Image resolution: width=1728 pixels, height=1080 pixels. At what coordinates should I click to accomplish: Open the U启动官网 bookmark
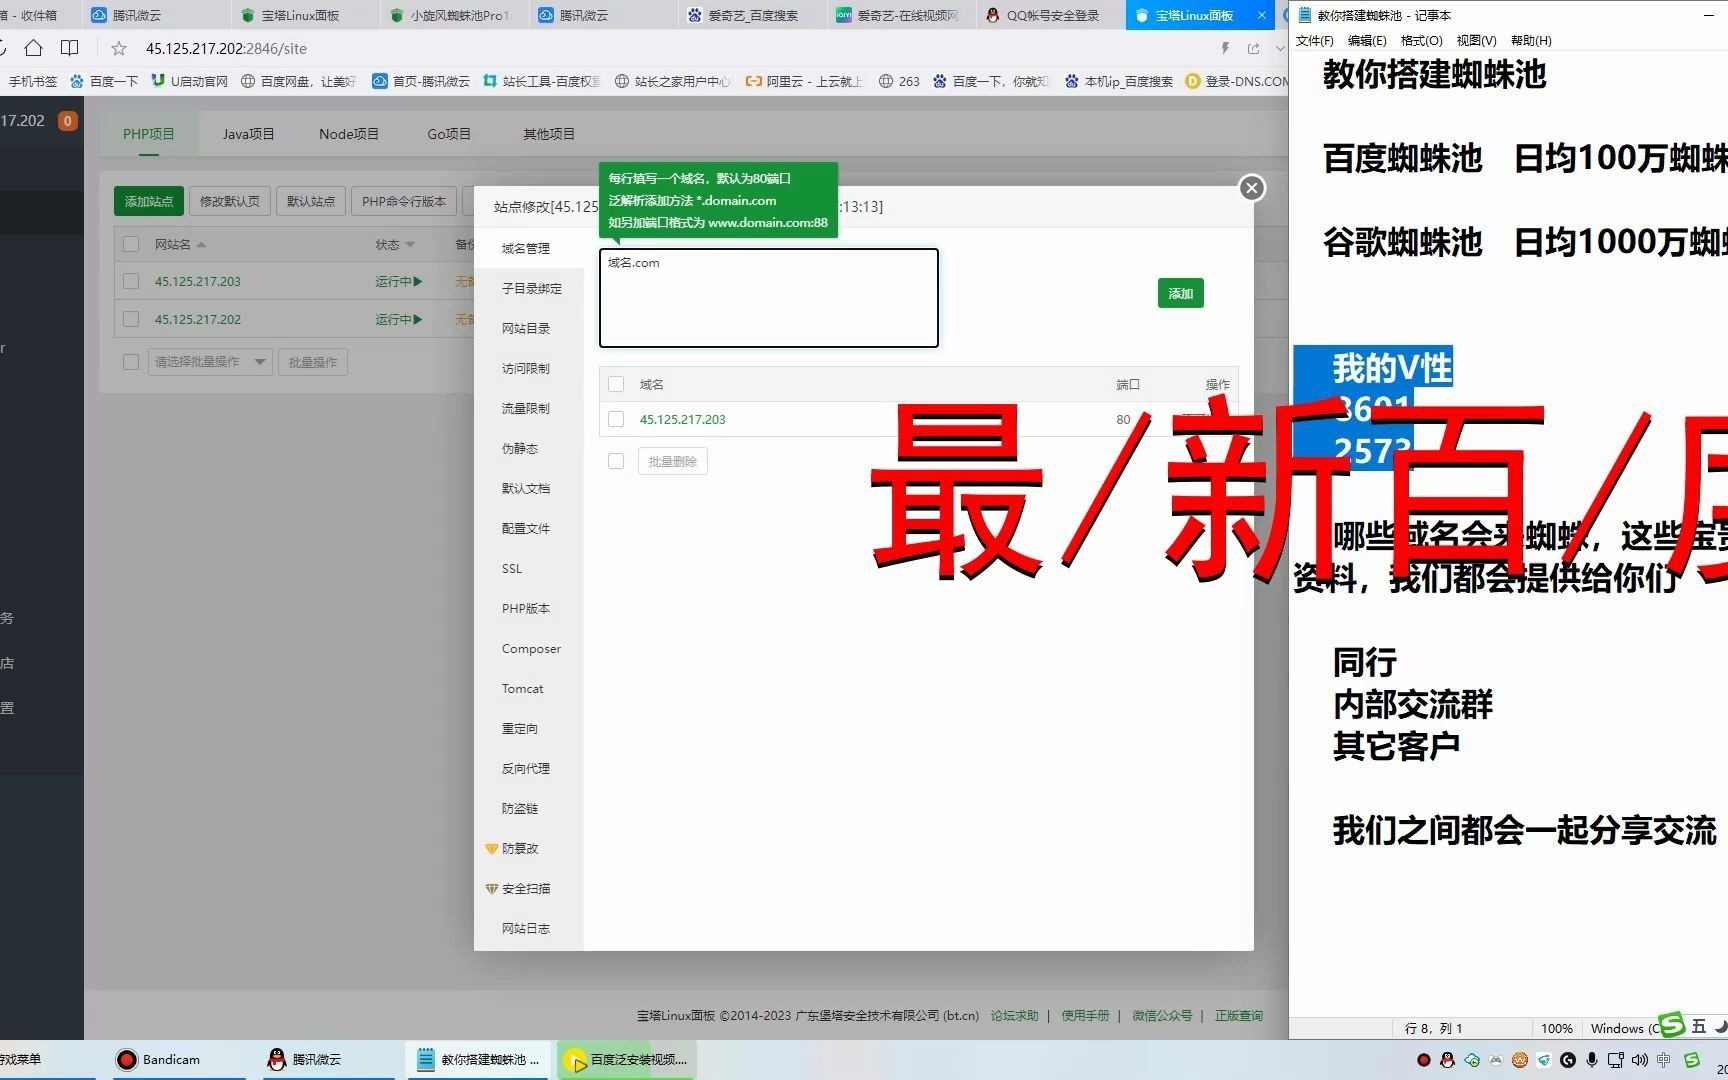(x=190, y=81)
